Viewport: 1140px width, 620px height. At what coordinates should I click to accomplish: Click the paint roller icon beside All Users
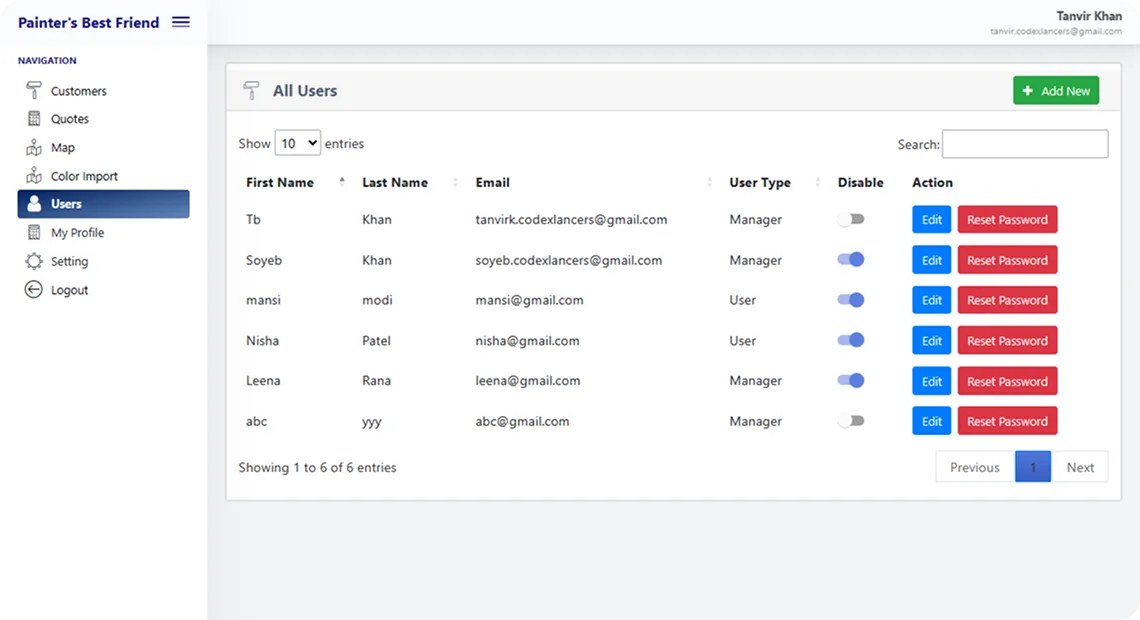(x=251, y=90)
